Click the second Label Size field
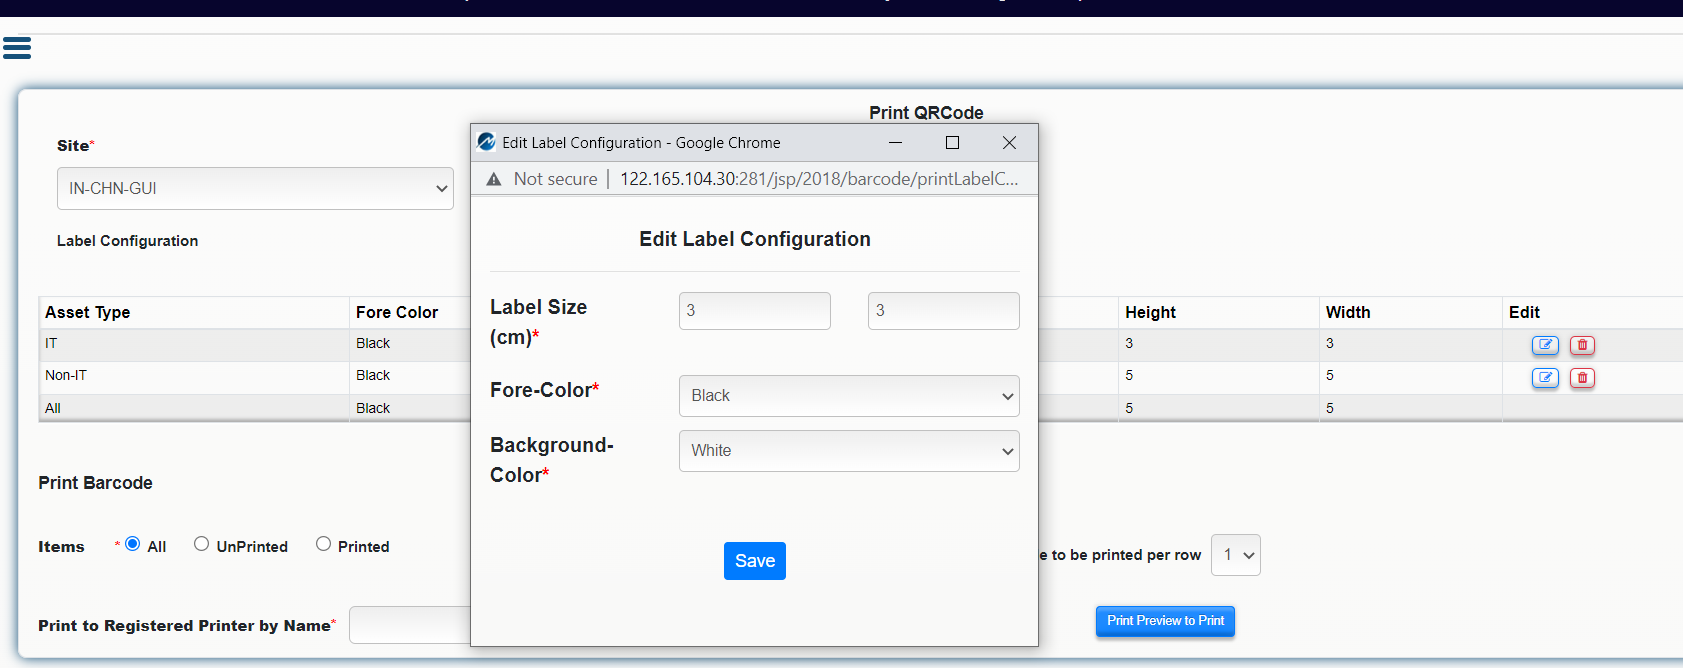 coord(944,311)
